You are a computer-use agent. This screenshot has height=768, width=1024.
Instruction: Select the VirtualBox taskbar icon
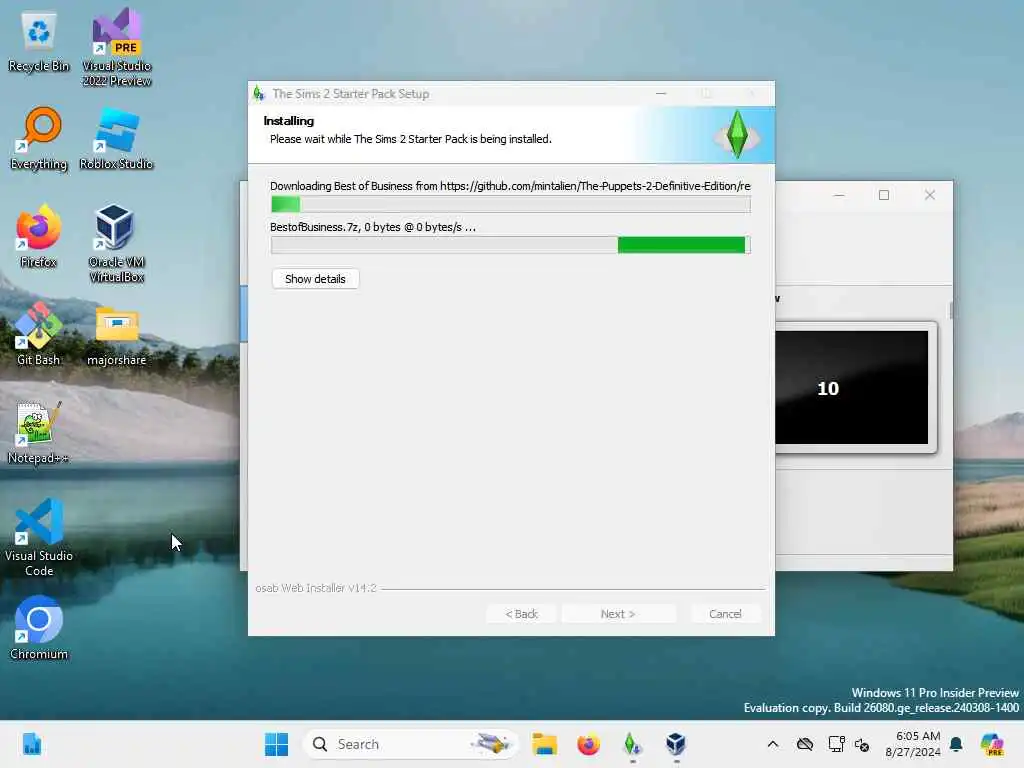click(x=675, y=744)
